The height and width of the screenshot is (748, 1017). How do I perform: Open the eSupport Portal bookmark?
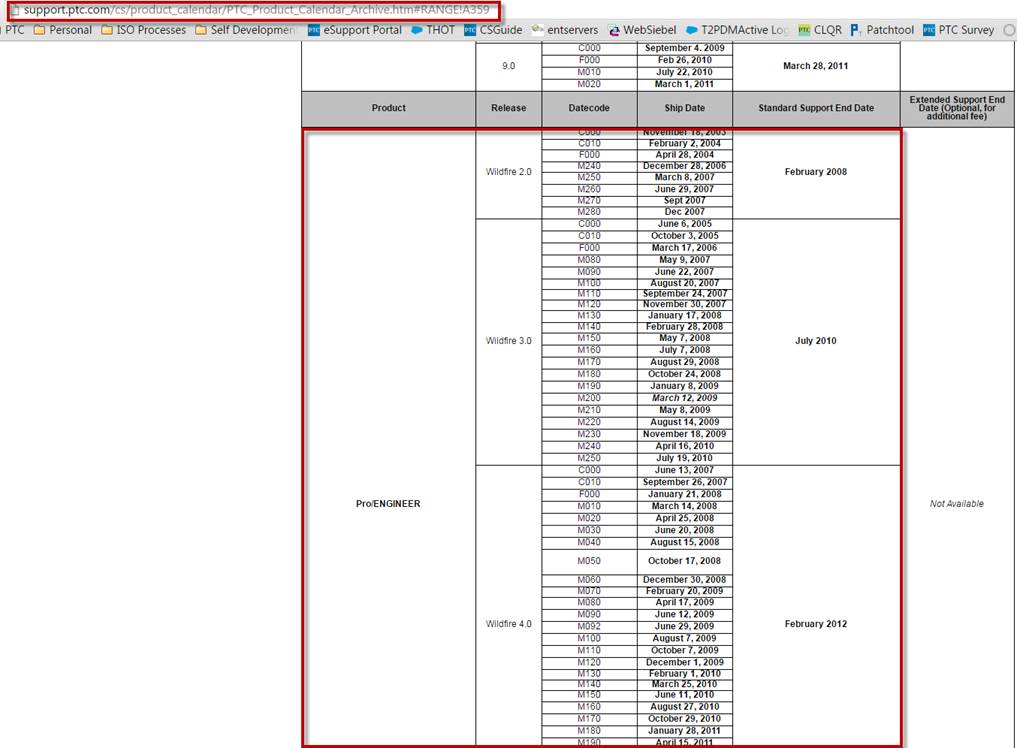coord(362,30)
